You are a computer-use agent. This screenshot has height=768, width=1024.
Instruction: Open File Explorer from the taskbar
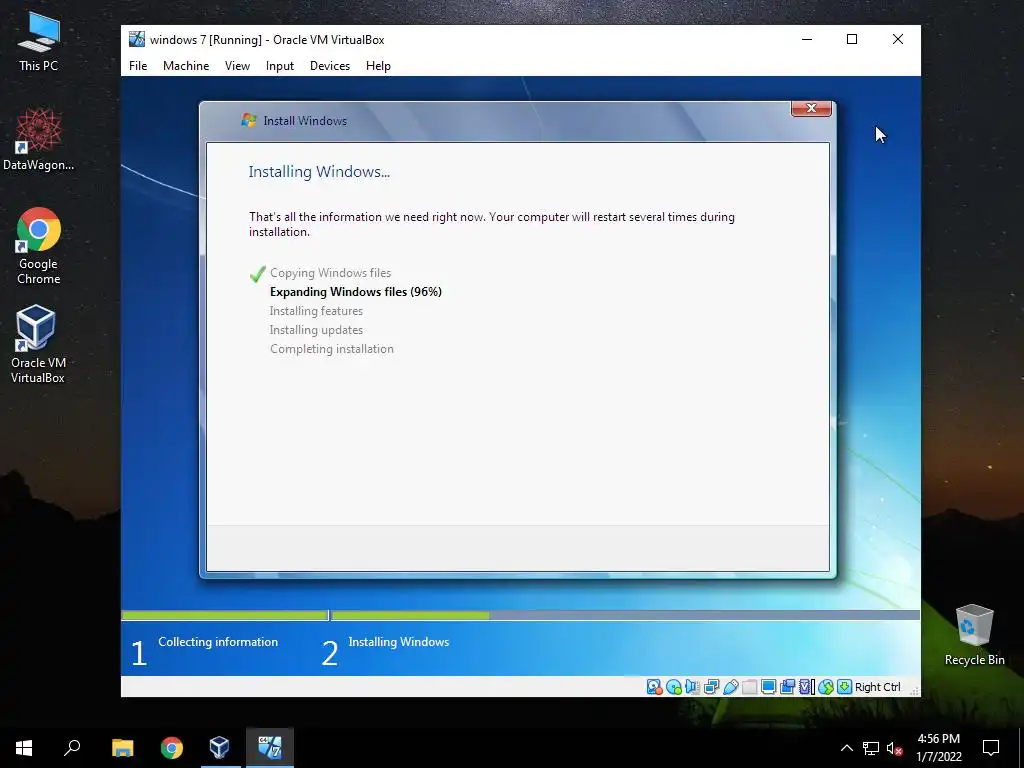point(122,748)
